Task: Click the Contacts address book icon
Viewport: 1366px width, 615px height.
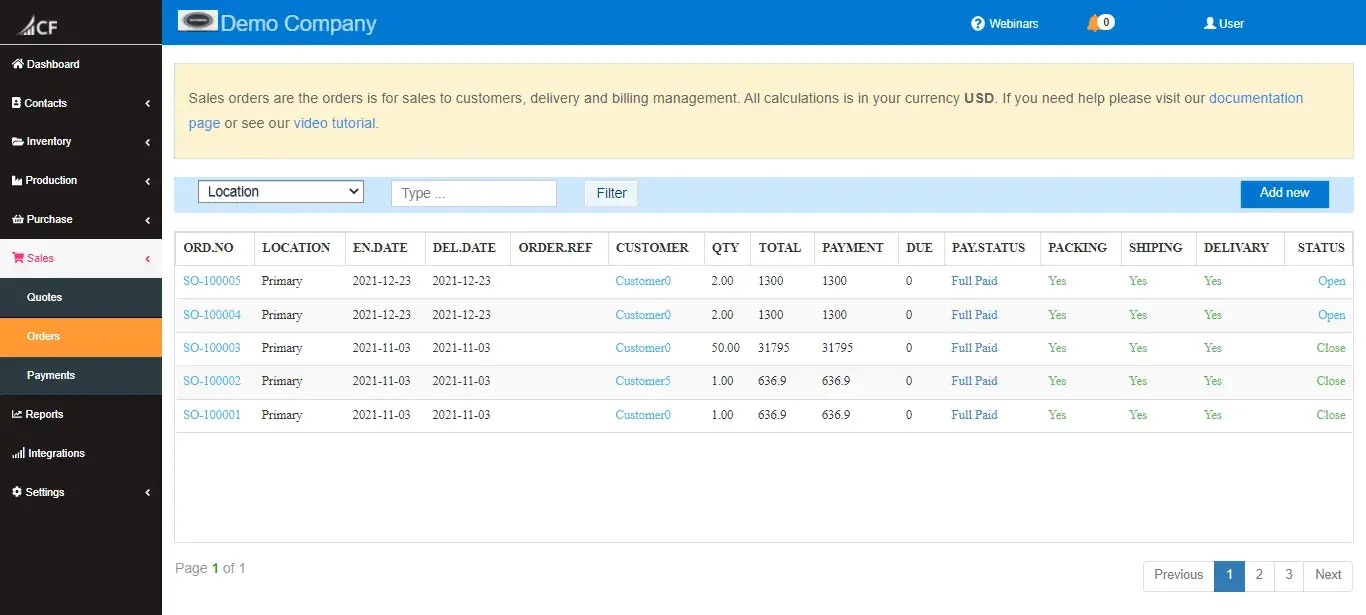Action: (16, 103)
